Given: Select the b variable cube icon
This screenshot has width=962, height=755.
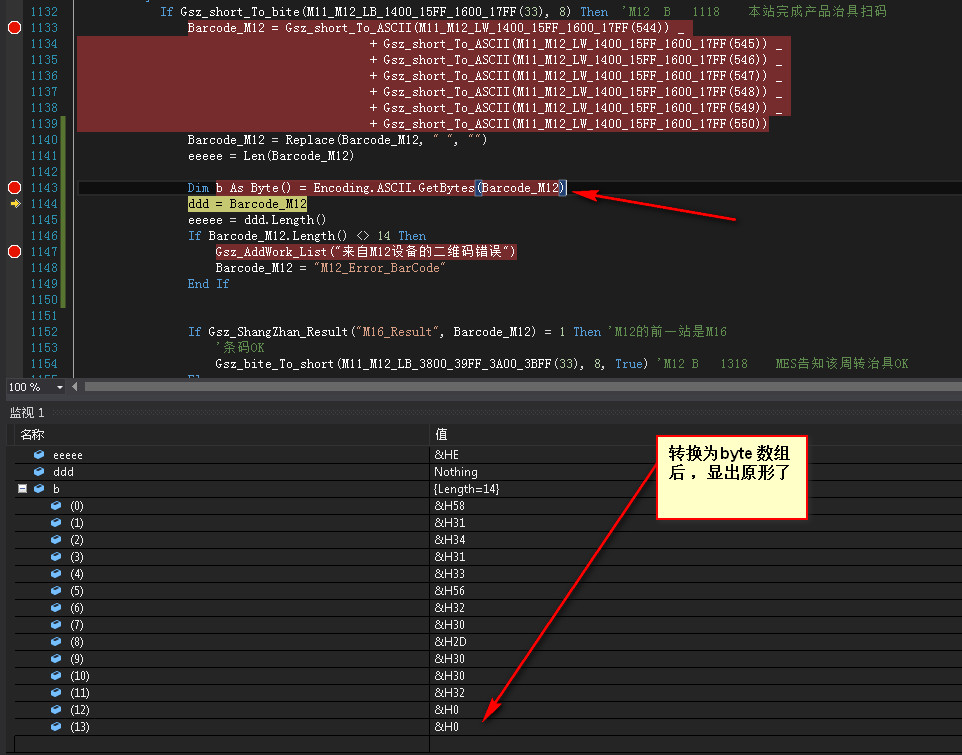Looking at the screenshot, I should click(x=39, y=489).
